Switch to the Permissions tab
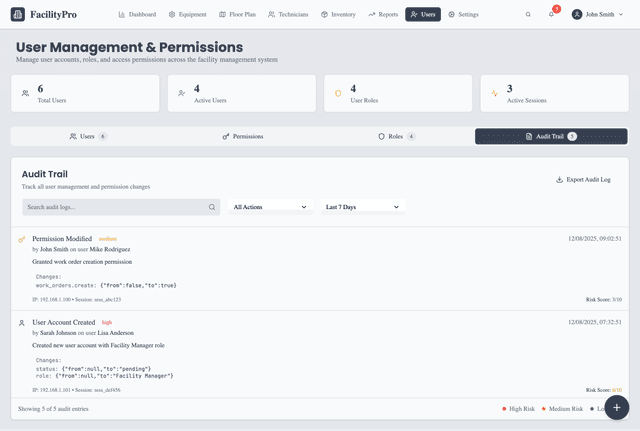The height and width of the screenshot is (431, 640). (242, 136)
